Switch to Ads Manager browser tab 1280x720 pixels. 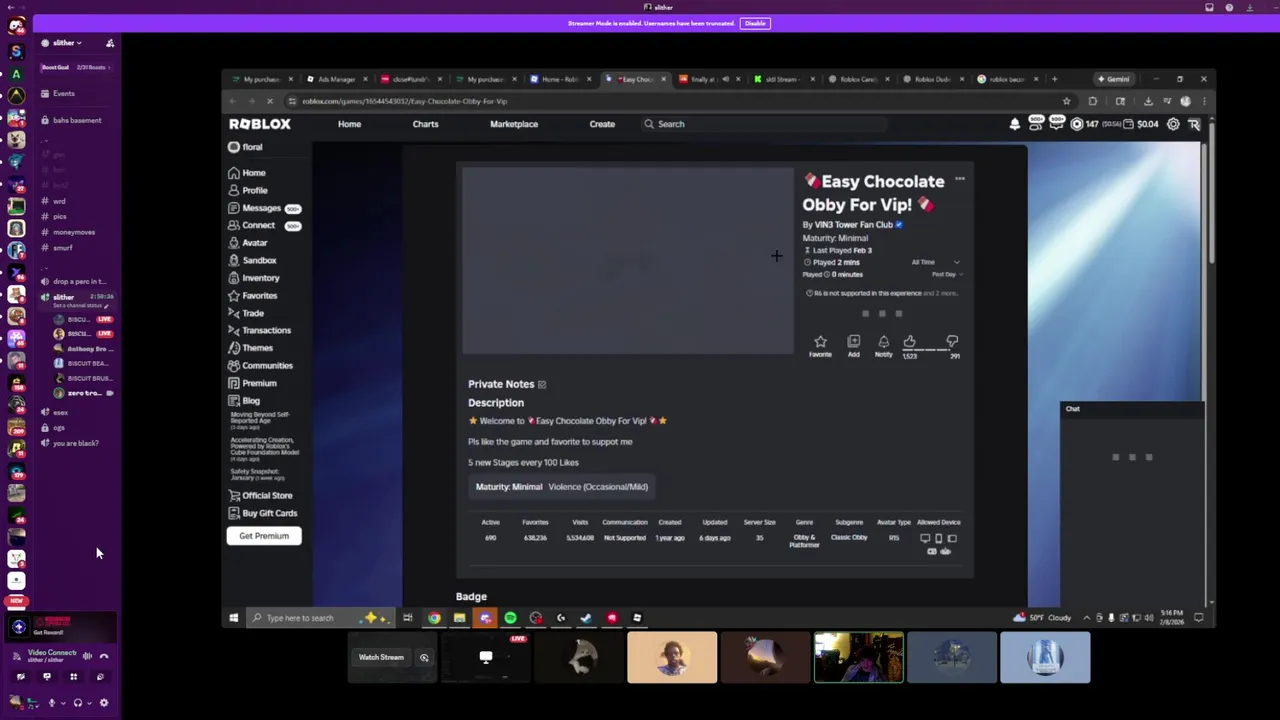click(x=336, y=79)
